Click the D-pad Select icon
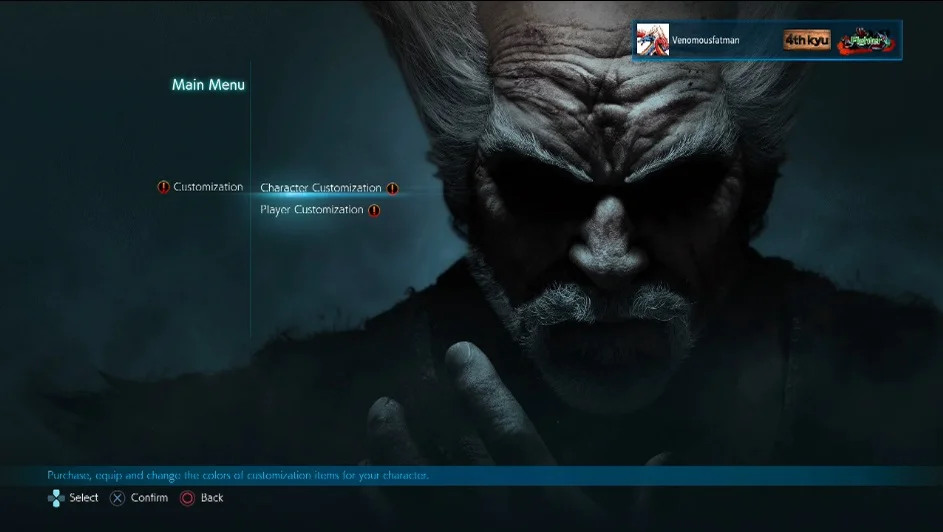The height and width of the screenshot is (532, 943). pyautogui.click(x=56, y=498)
